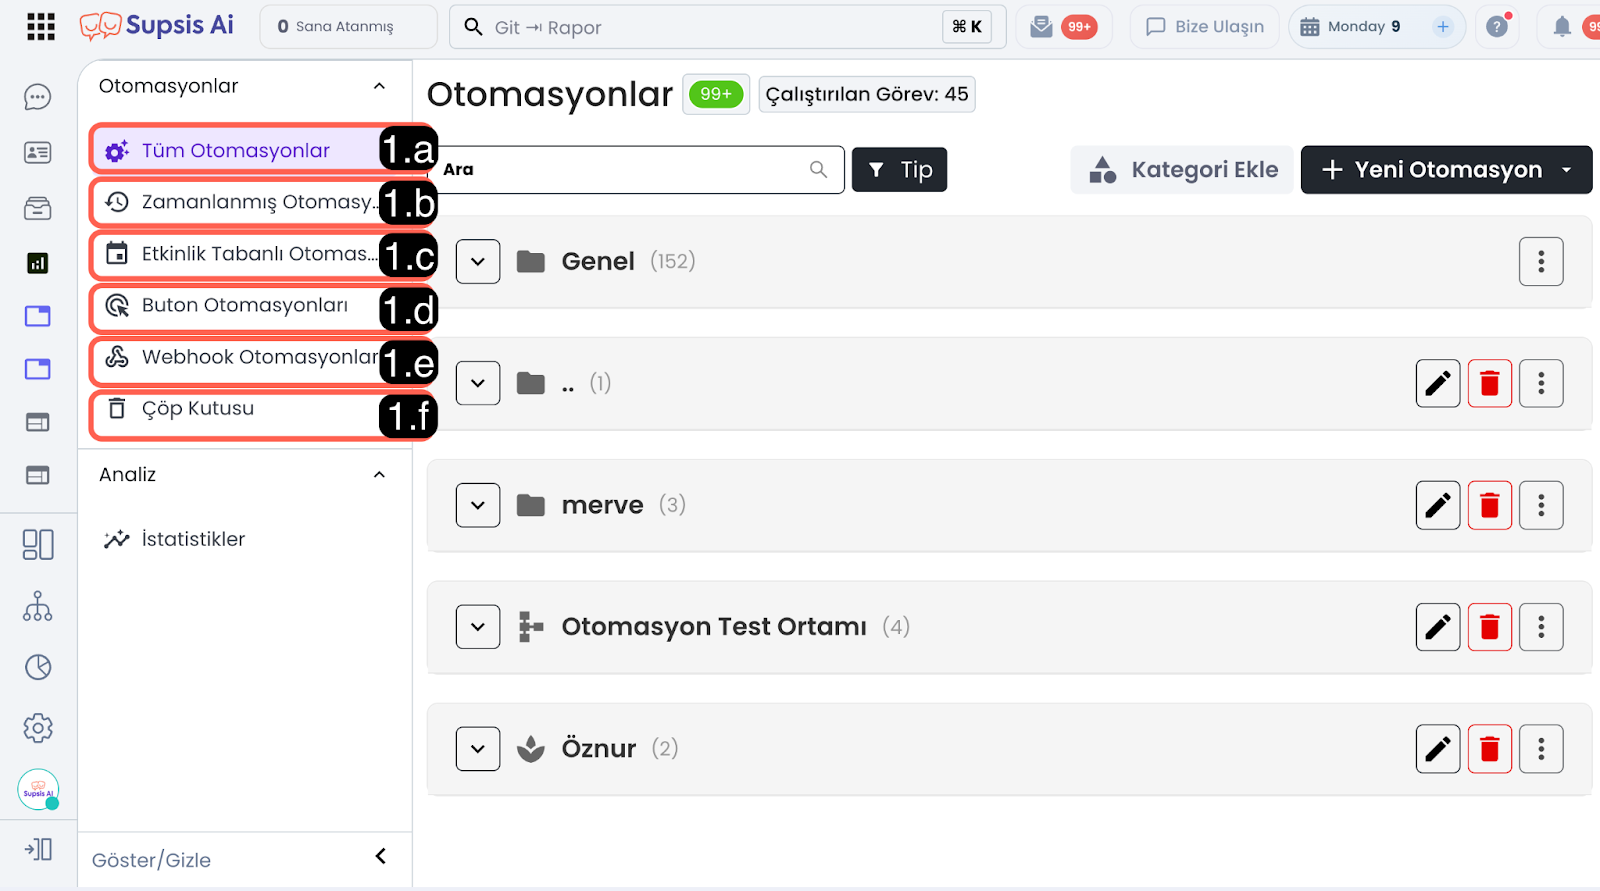Go to Çöp Kutusu
The width and height of the screenshot is (1600, 891).
click(x=198, y=409)
